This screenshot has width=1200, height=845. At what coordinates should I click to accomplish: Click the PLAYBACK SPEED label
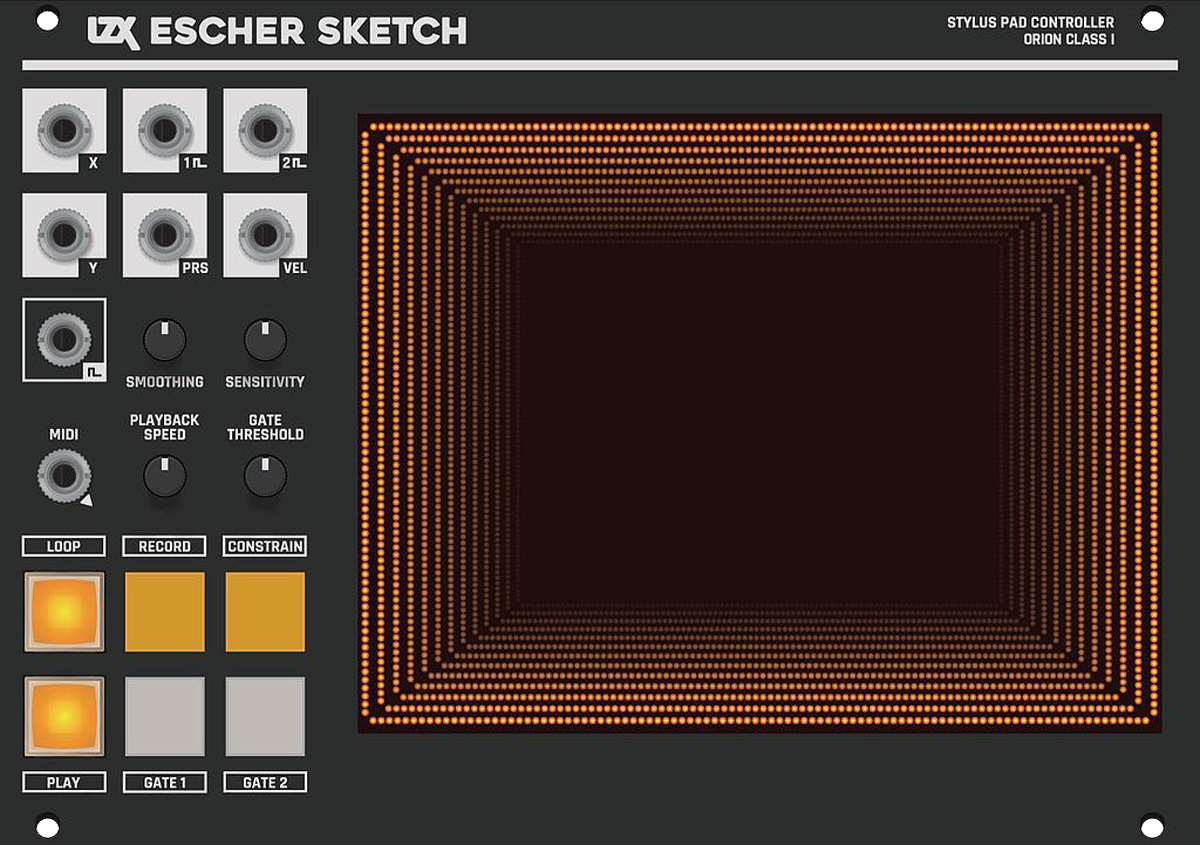click(x=165, y=427)
